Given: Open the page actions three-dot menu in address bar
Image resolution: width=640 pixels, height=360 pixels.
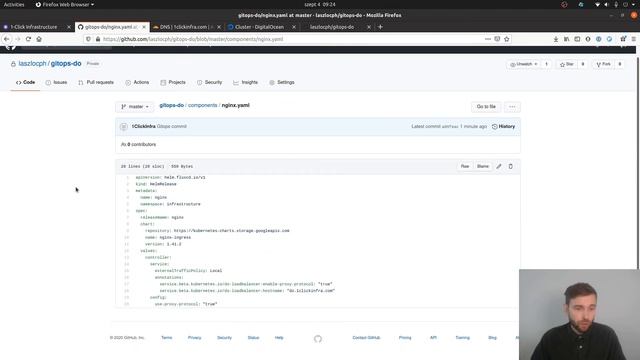Looking at the screenshot, I should coord(488,39).
